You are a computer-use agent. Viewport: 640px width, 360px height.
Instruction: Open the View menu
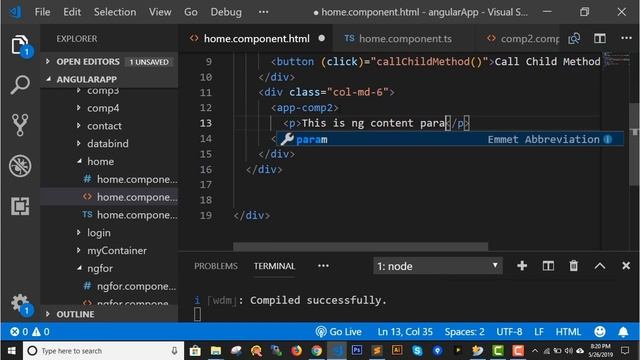click(x=160, y=12)
